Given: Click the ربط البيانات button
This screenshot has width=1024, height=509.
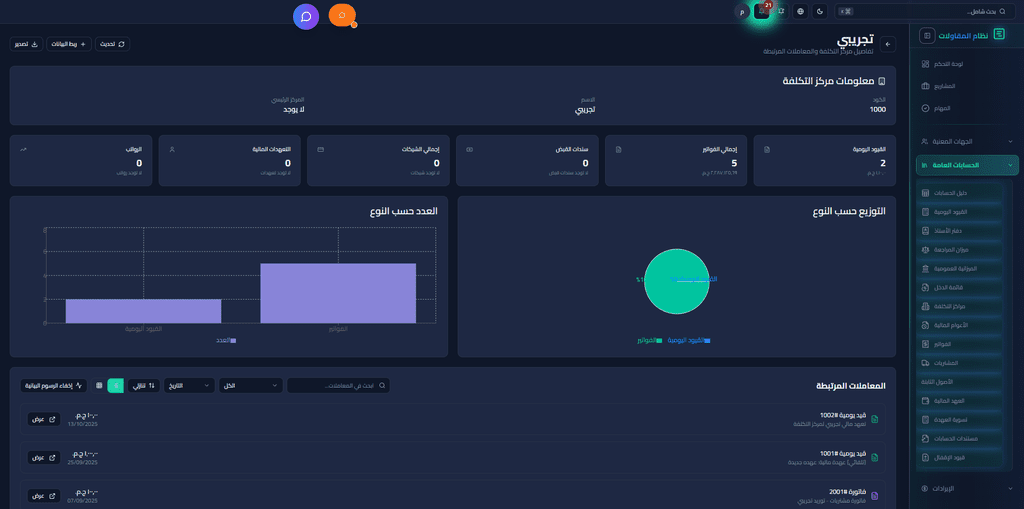Looking at the screenshot, I should 69,44.
